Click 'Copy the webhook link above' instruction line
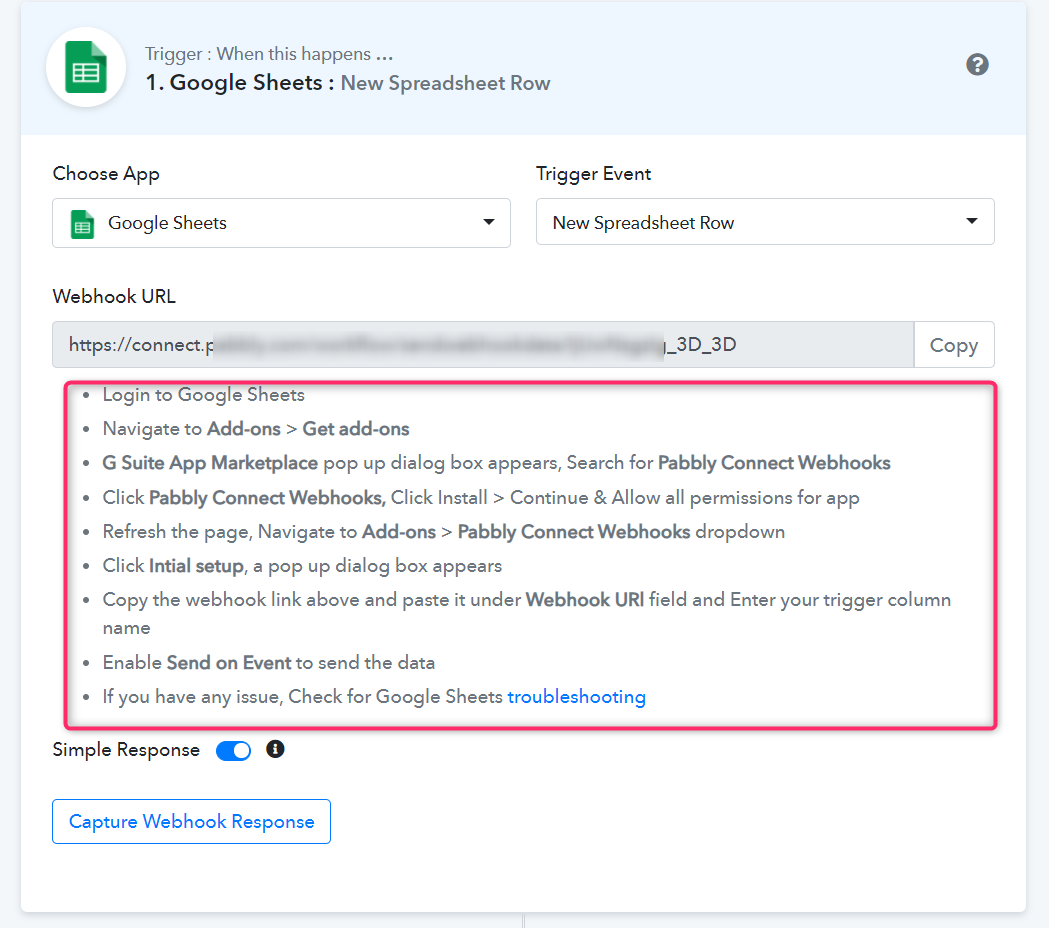 pos(527,614)
